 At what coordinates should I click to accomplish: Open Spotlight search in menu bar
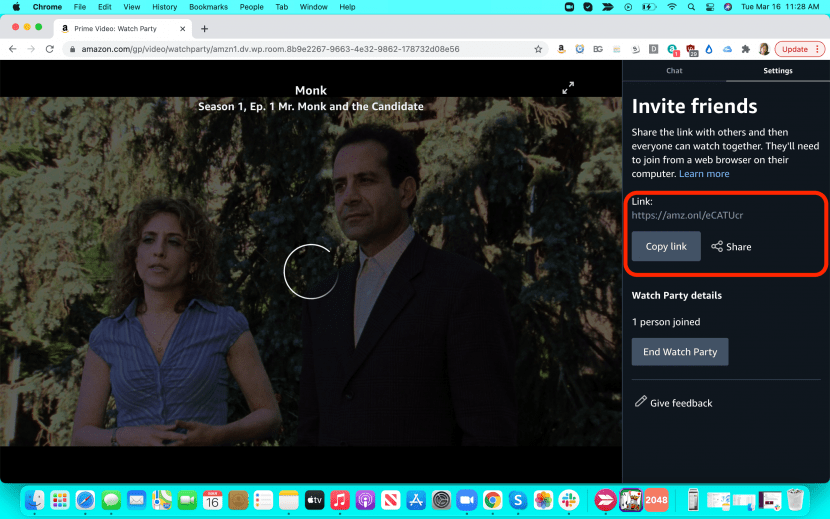coord(691,7)
